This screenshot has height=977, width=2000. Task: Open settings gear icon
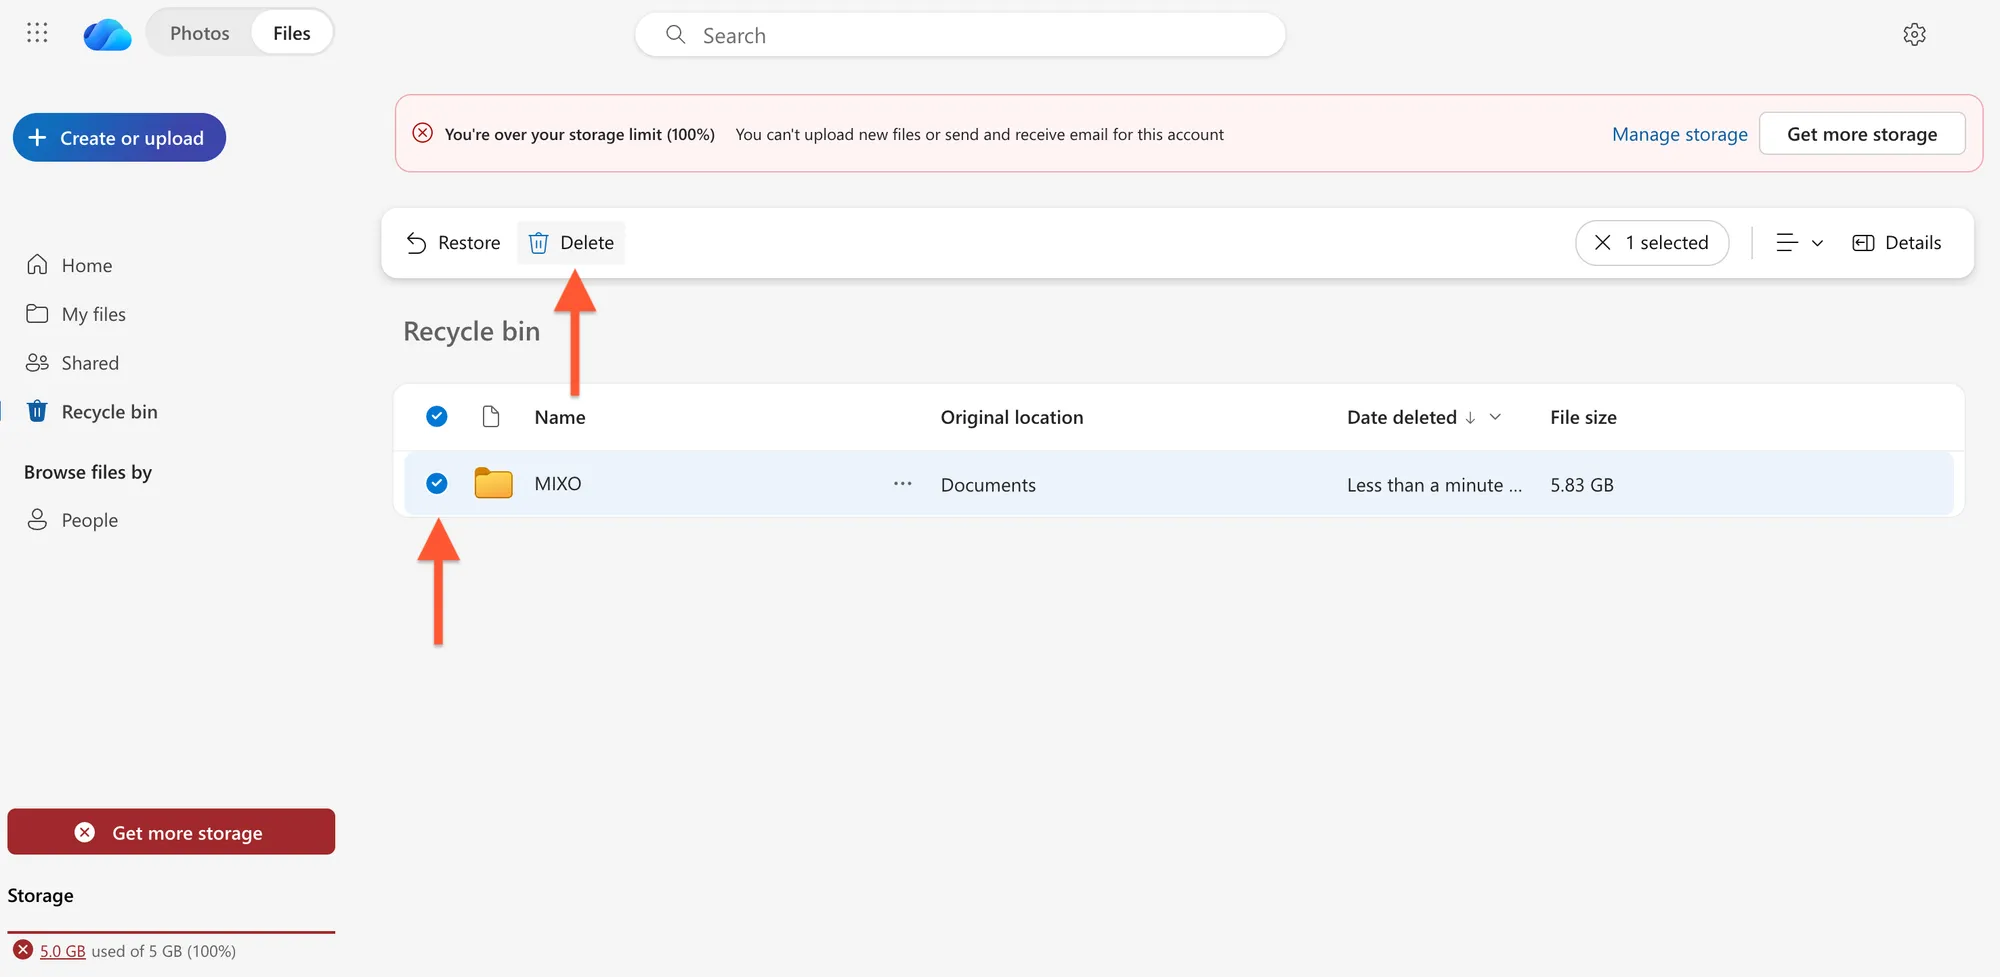[1914, 35]
